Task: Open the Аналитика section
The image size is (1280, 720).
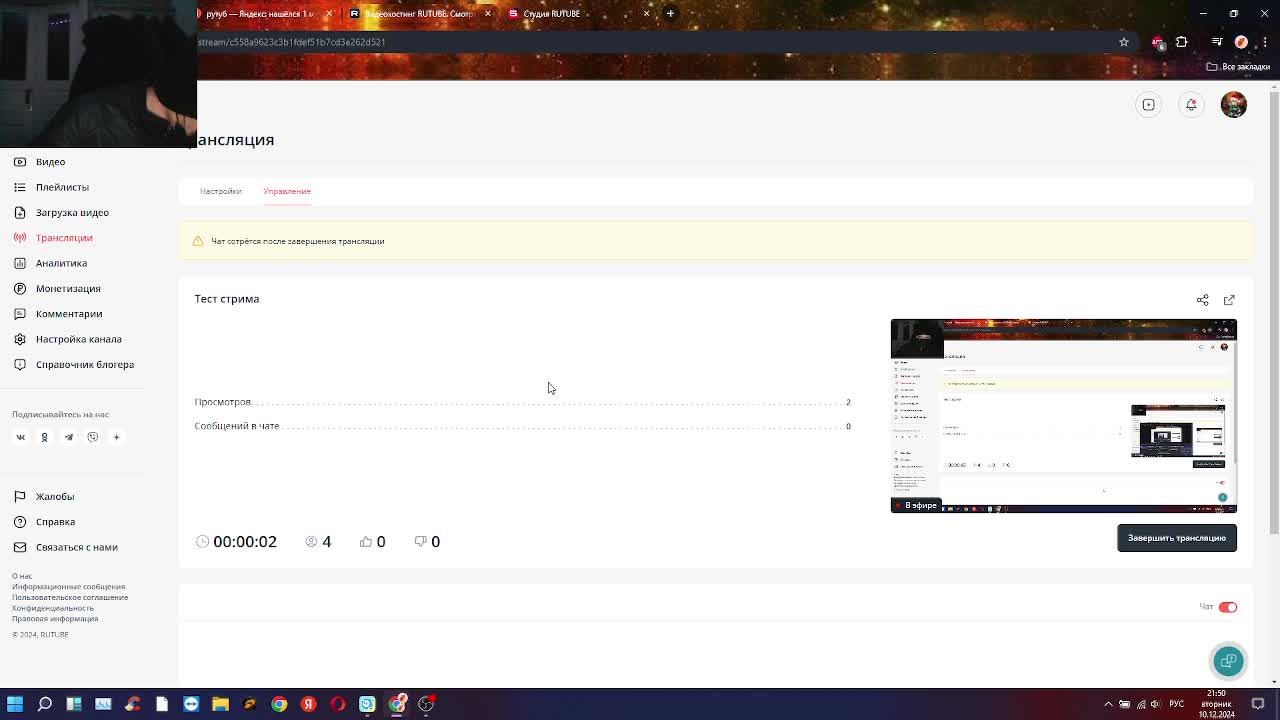Action: [x=50, y=263]
